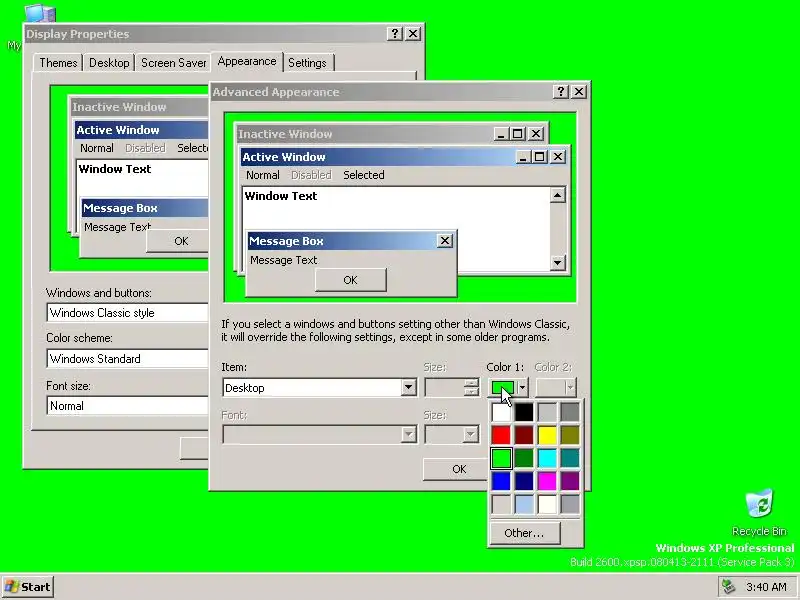Viewport: 800px width, 600px height.
Task: Open the Settings tab in Display Properties
Action: click(307, 63)
